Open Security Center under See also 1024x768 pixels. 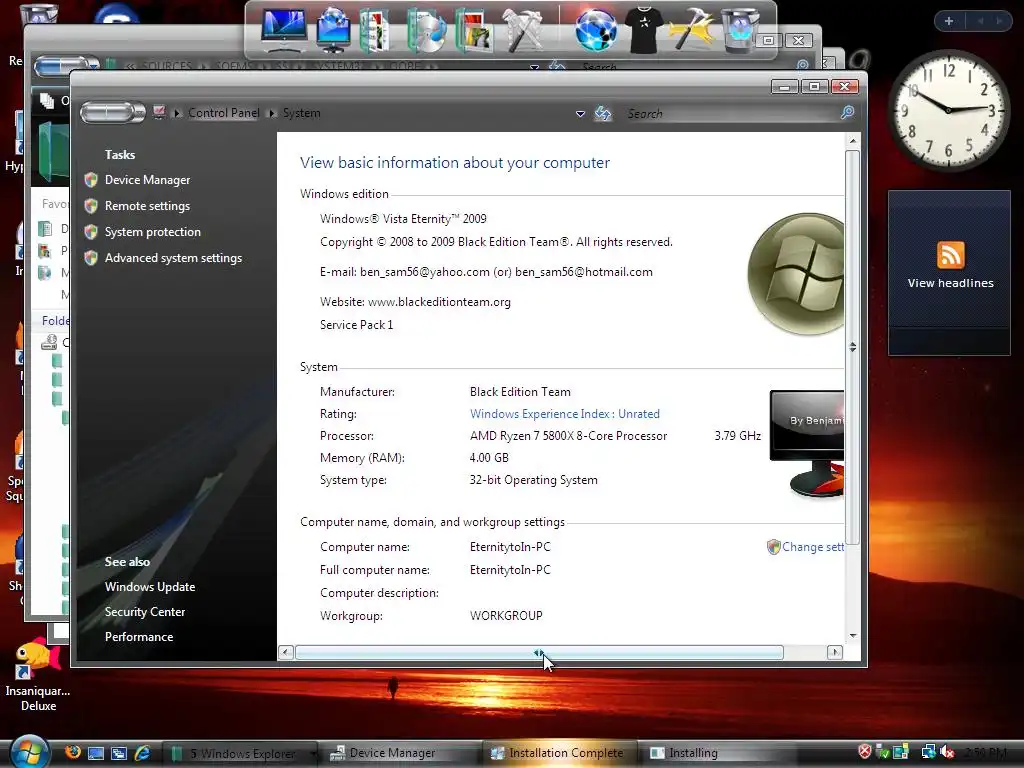[x=145, y=612]
